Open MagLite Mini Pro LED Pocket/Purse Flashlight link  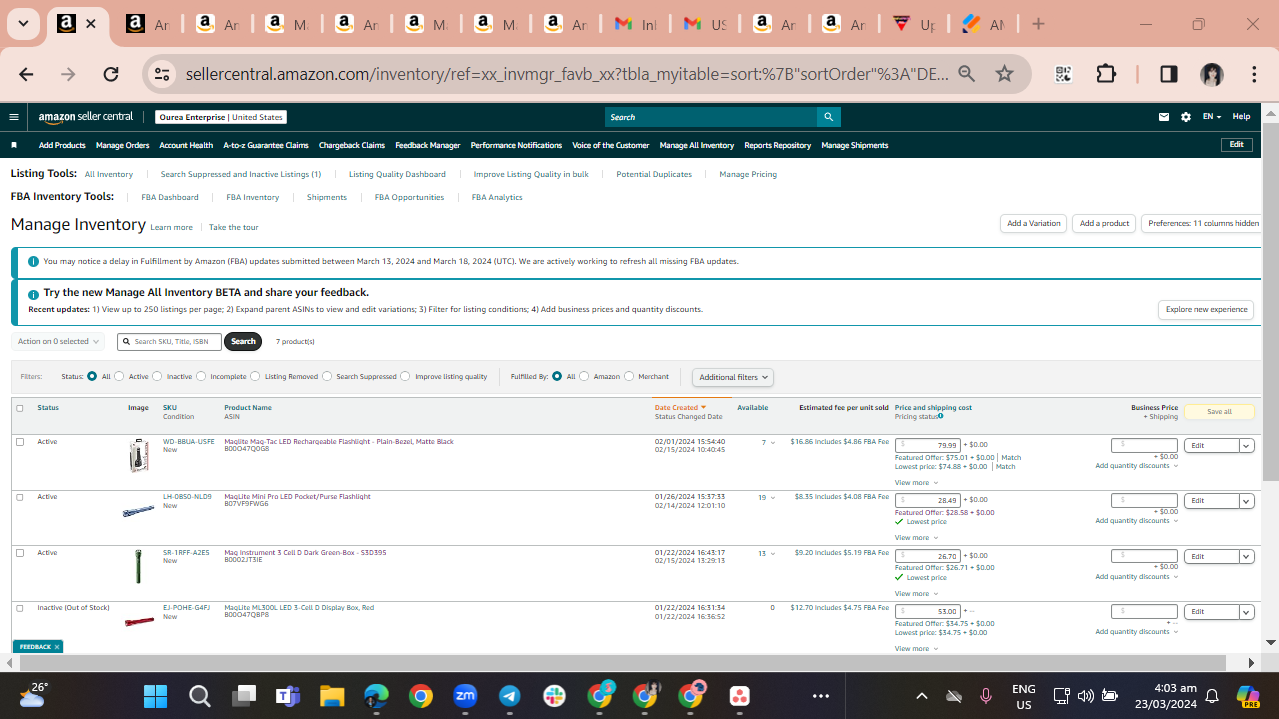point(298,497)
